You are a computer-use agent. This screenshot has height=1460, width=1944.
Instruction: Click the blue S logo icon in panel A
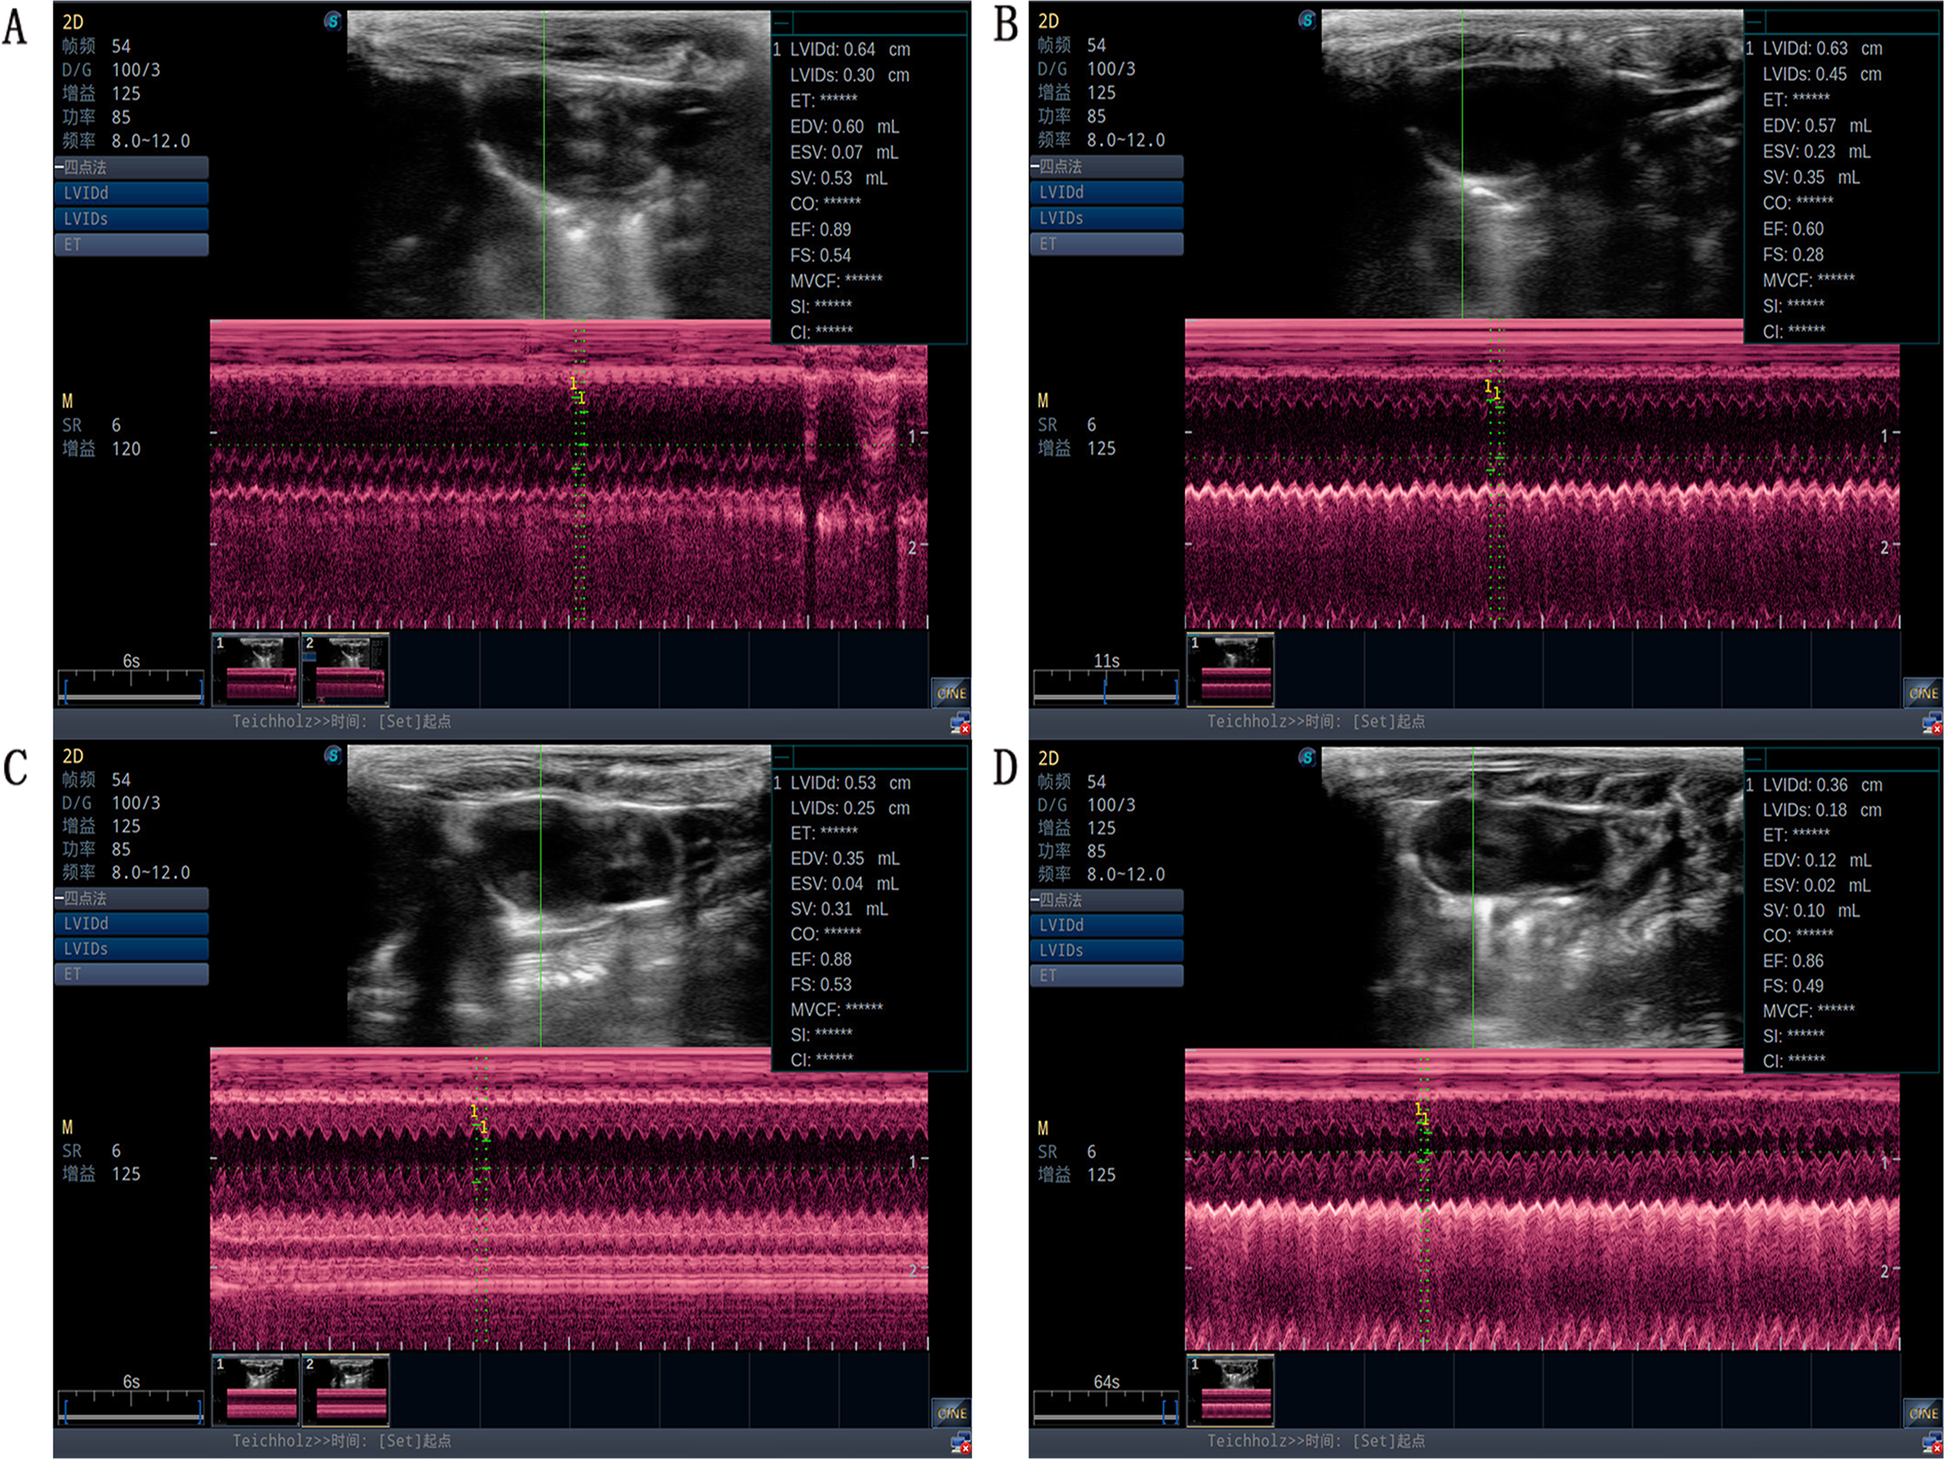[333, 21]
